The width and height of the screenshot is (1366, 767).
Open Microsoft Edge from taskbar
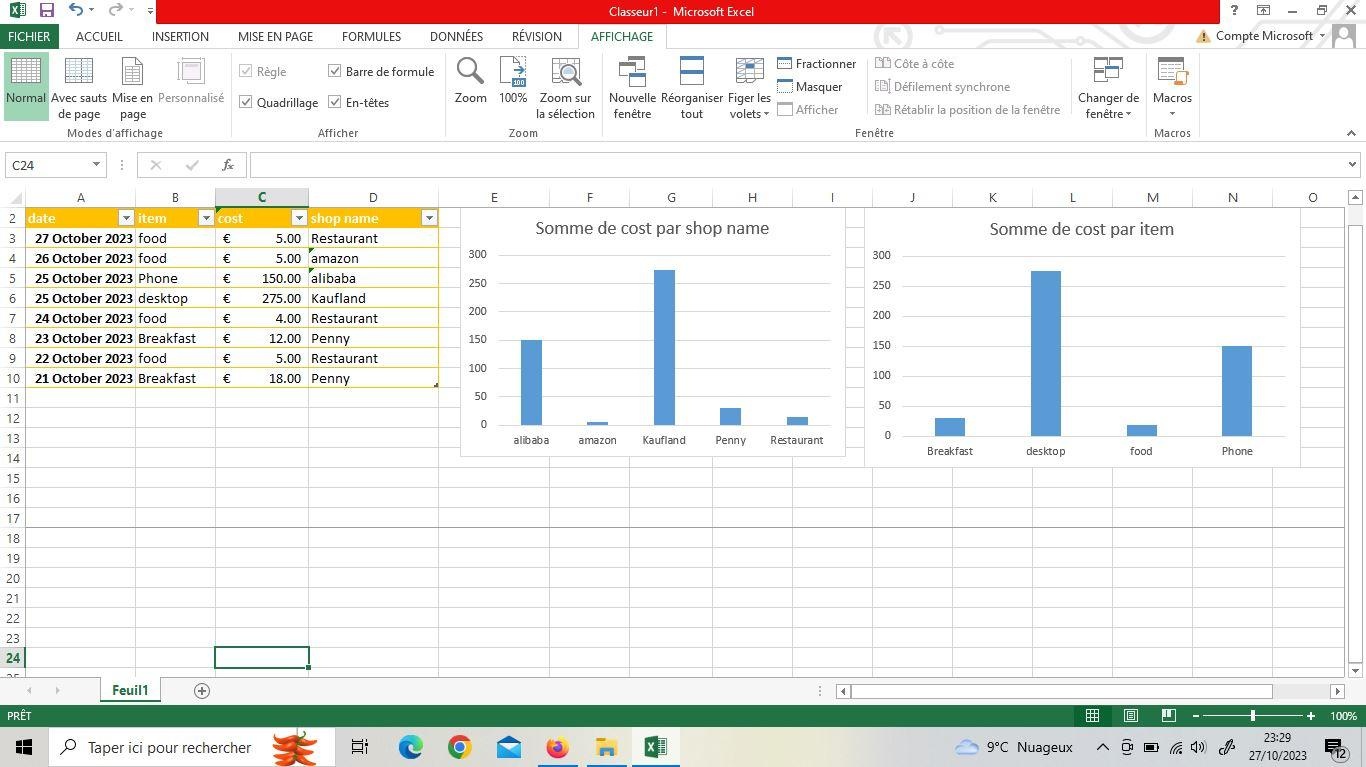pyautogui.click(x=410, y=747)
